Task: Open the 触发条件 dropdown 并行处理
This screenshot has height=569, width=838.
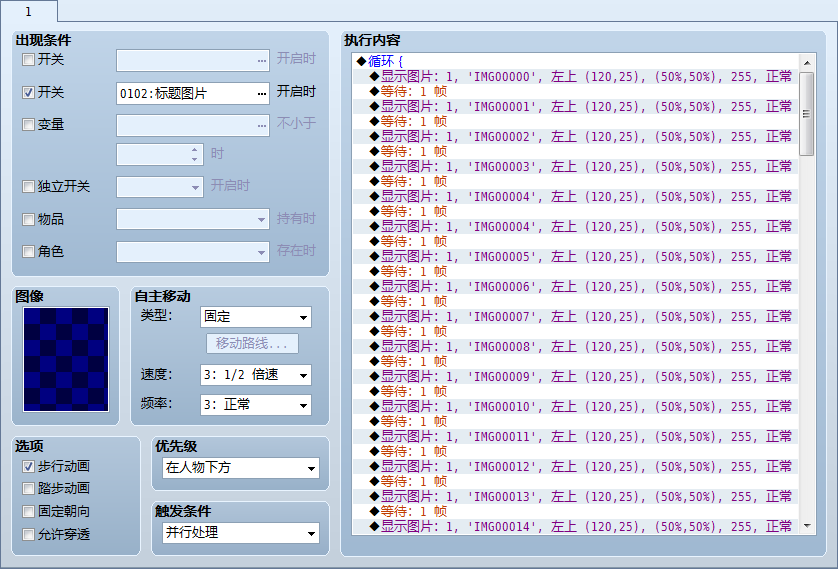Action: click(x=241, y=533)
